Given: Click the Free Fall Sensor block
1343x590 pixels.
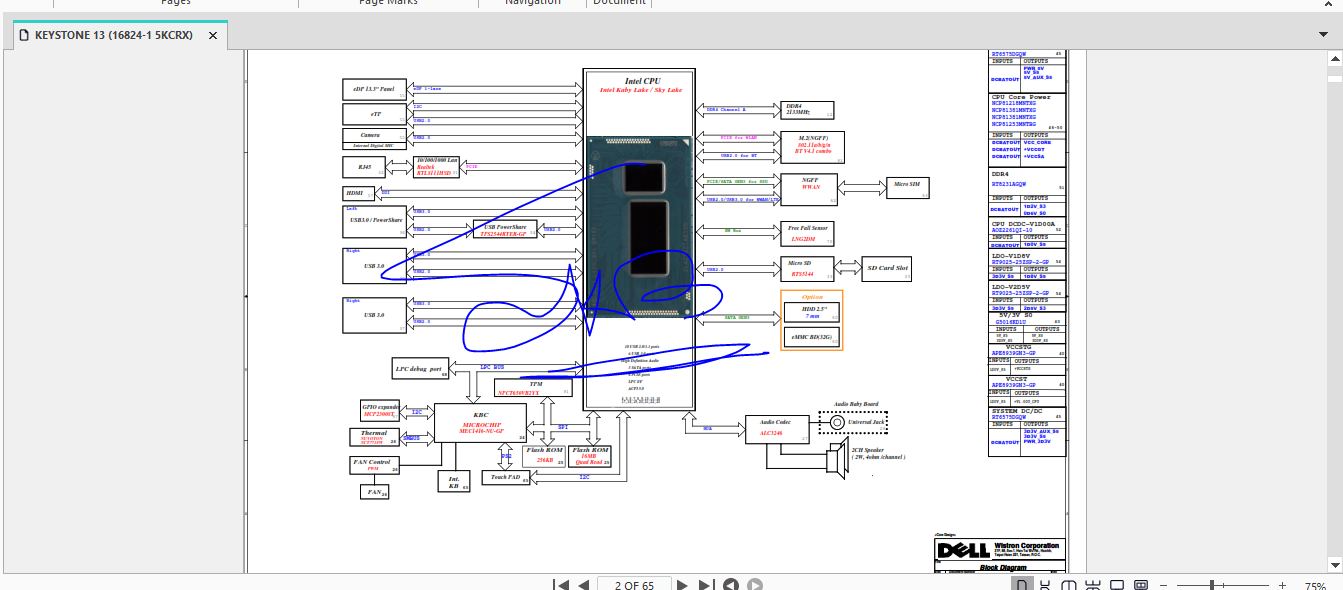Looking at the screenshot, I should pos(808,233).
